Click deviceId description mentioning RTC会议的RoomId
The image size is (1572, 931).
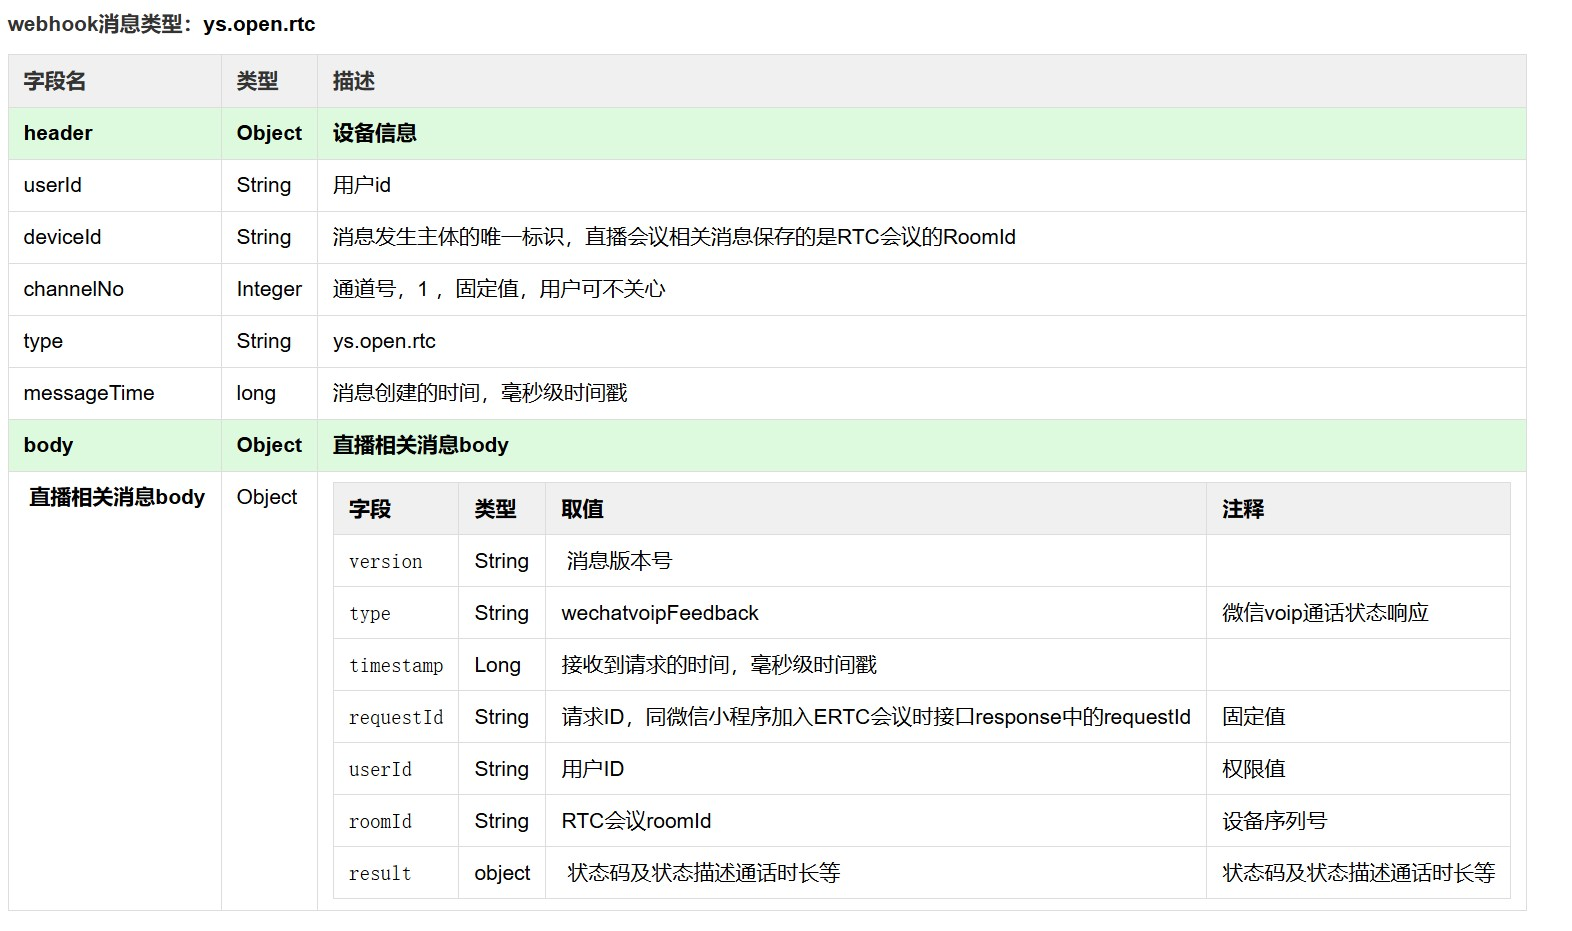coord(674,237)
